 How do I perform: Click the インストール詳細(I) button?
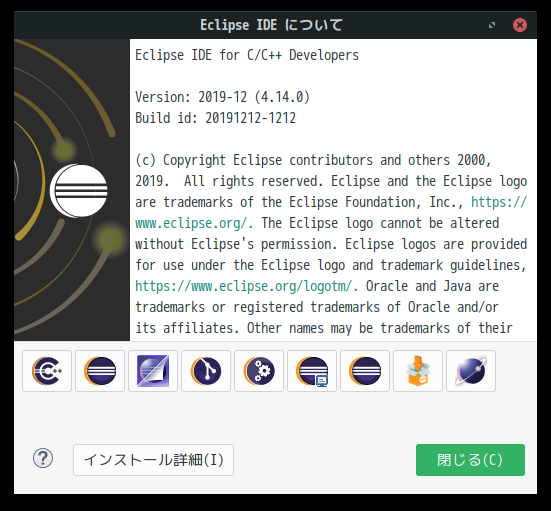154,460
